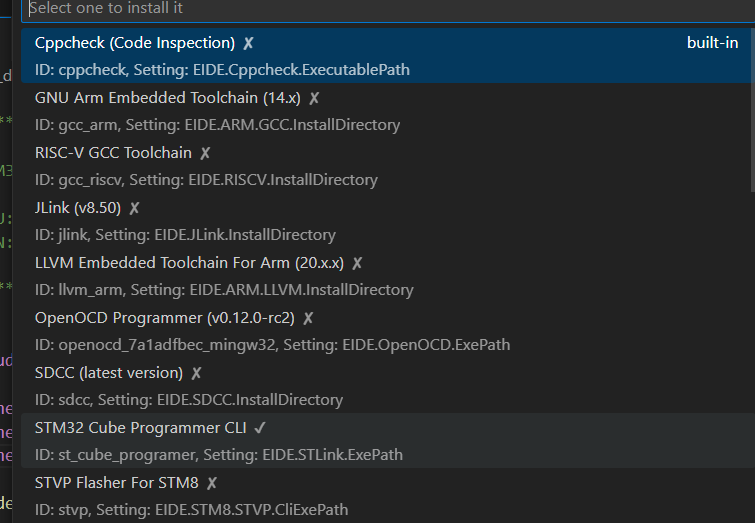Choose STVP Flasher For STM8
Viewport: 755px width, 523px height.
click(x=388, y=495)
